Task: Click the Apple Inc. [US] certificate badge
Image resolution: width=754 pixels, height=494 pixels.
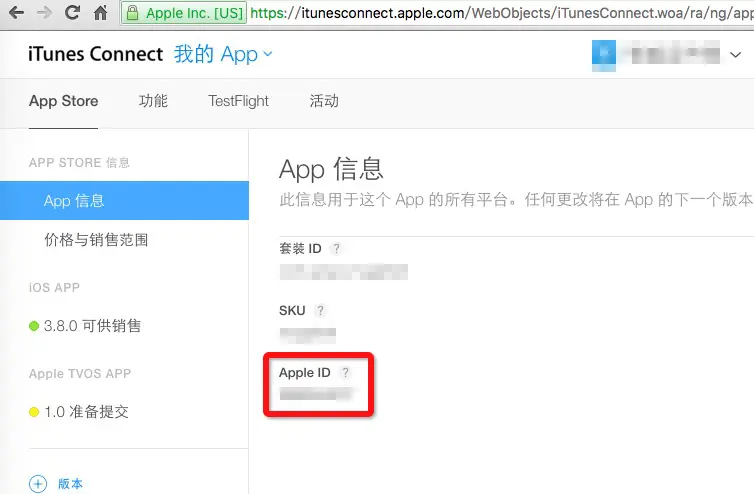Action: pyautogui.click(x=184, y=13)
